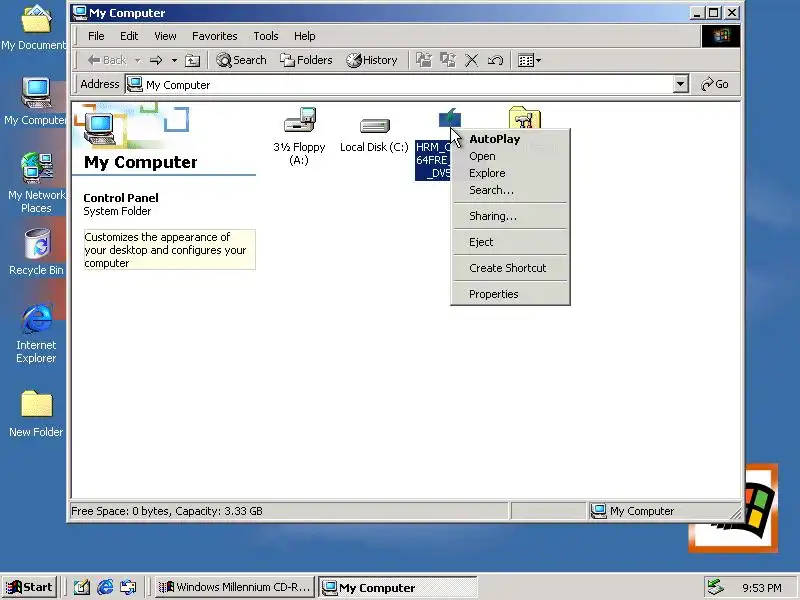
Task: Toggle the Folders pane
Action: [306, 60]
